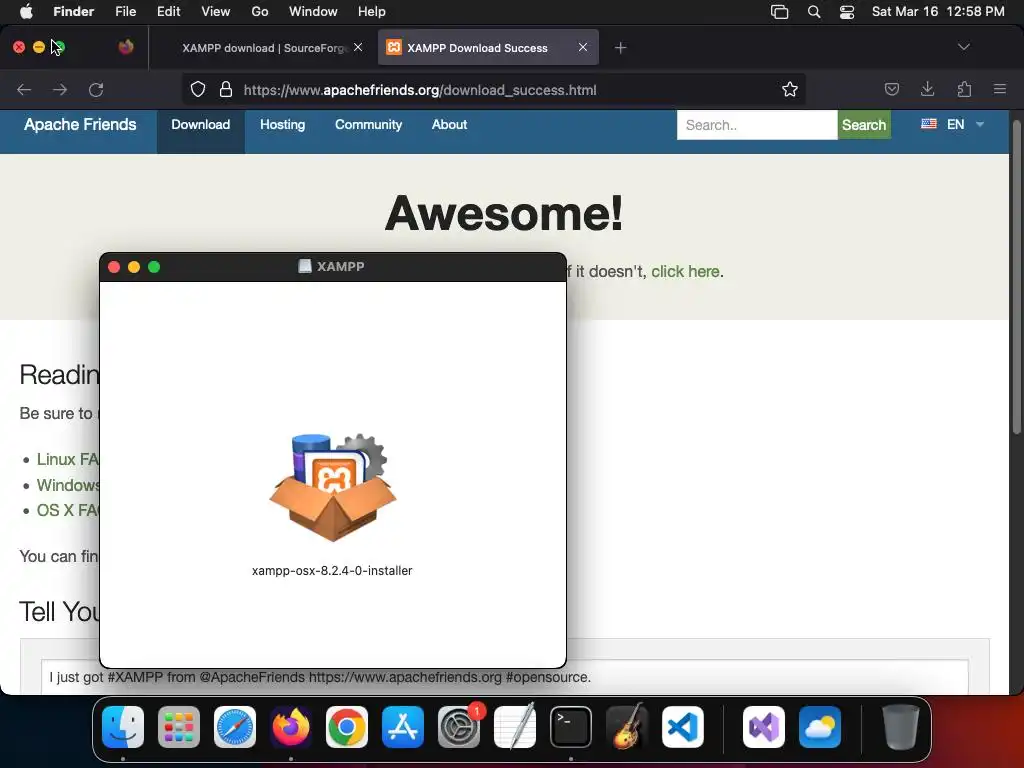
Task: Click the green Search button
Action: click(x=864, y=125)
